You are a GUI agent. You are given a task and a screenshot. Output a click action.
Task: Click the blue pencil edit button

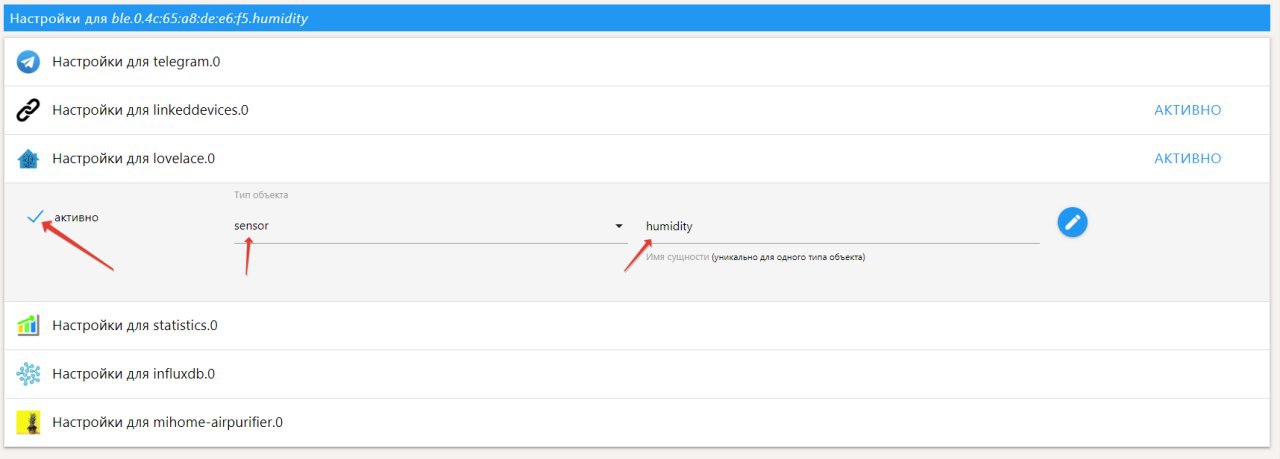1073,222
